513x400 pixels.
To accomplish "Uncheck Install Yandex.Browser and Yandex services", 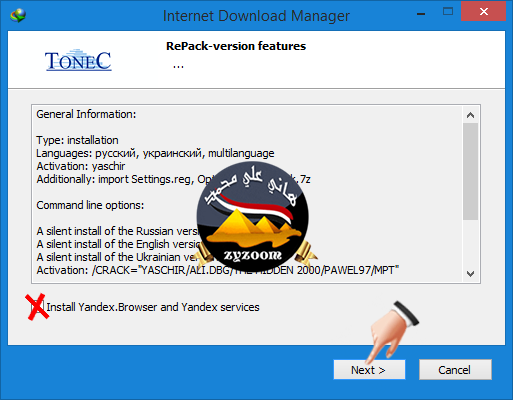I will [x=37, y=306].
